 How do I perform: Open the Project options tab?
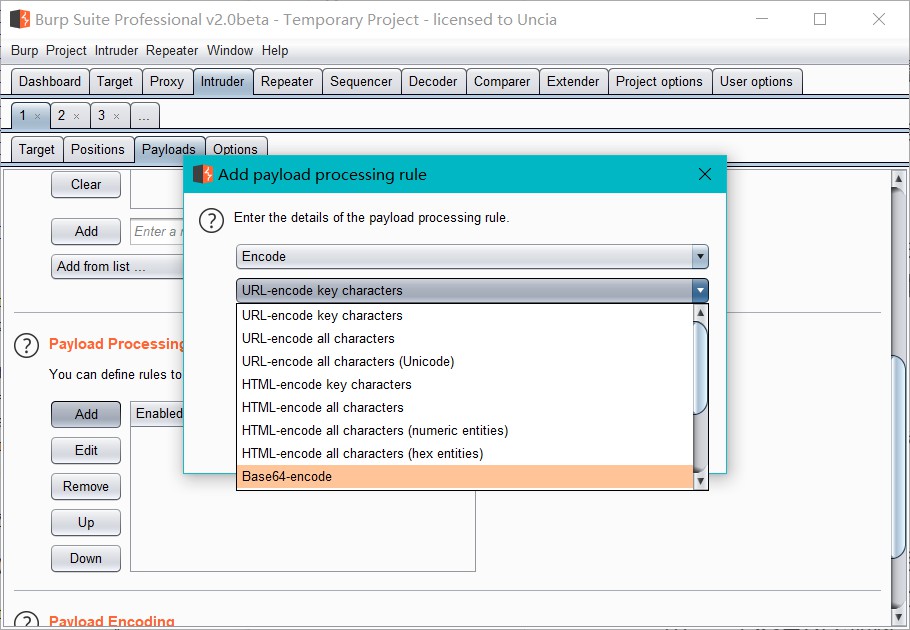(x=659, y=81)
